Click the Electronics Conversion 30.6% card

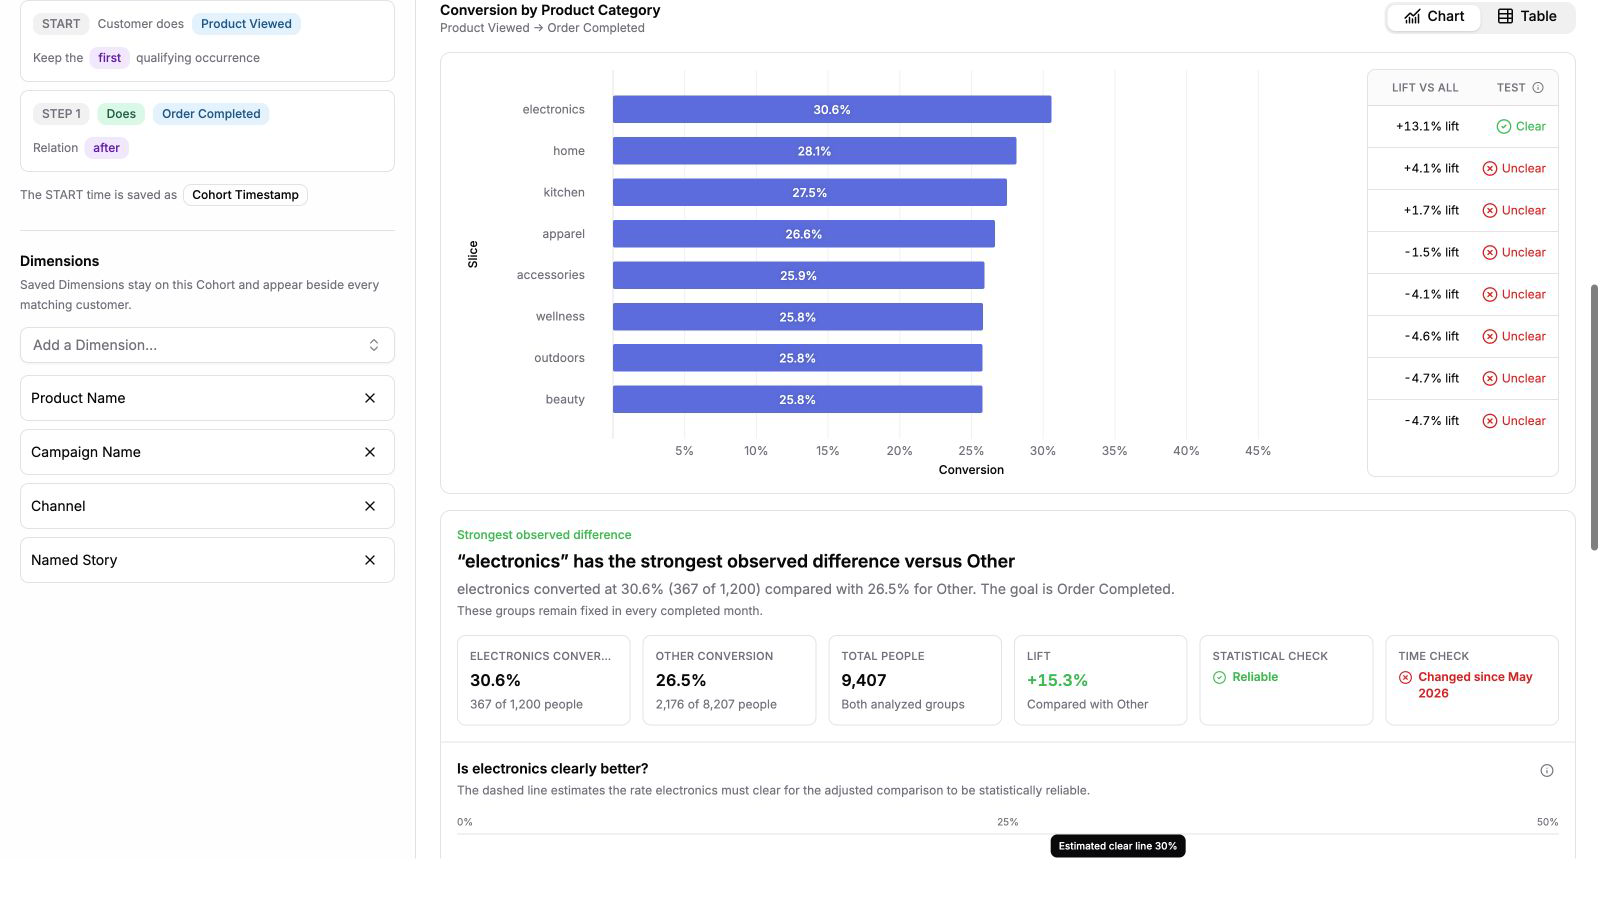[544, 680]
